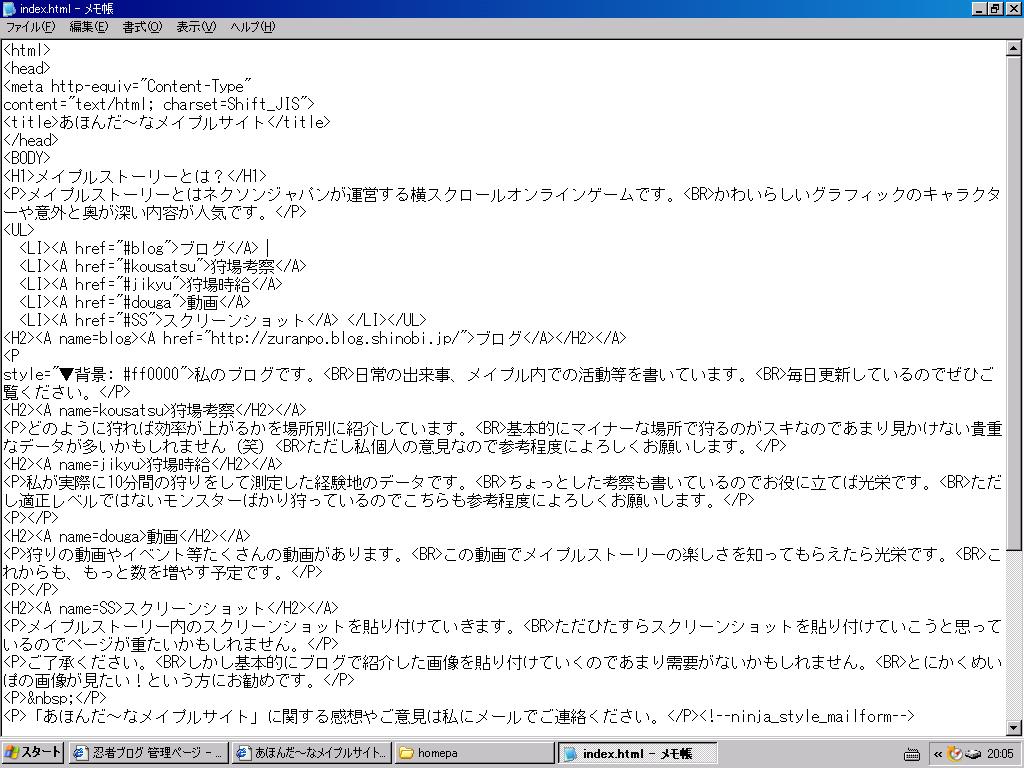
Task: Click the <P>&nbsp;</P> line
Action: (55, 698)
